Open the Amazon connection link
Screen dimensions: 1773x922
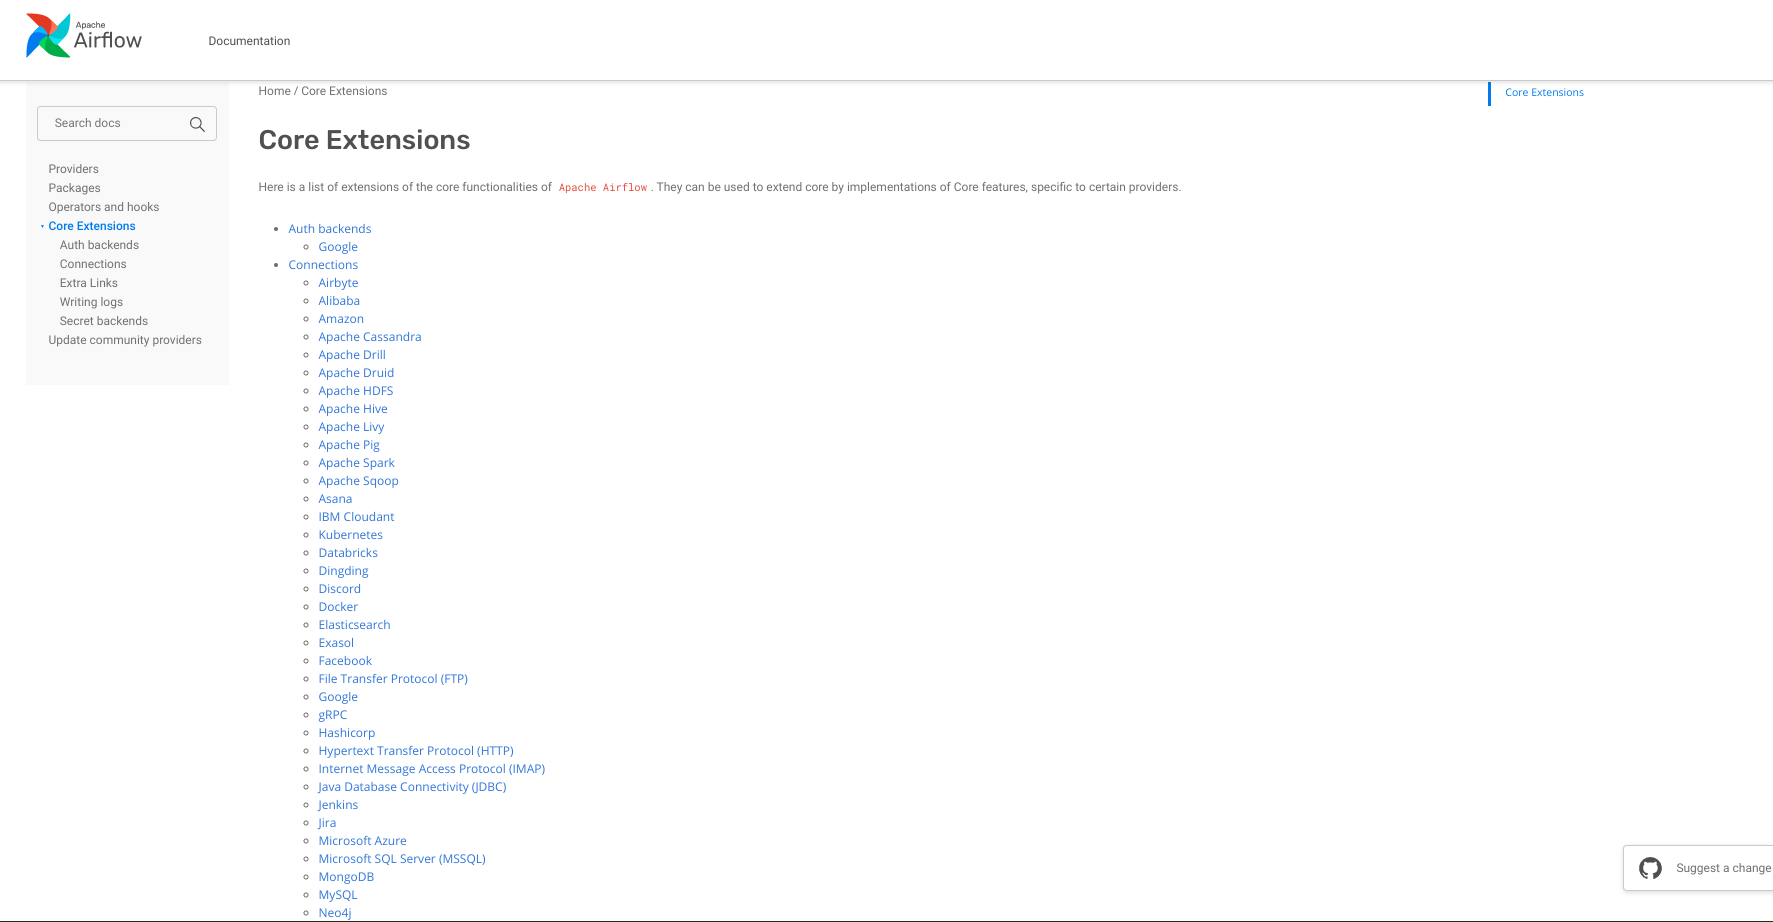coord(341,319)
